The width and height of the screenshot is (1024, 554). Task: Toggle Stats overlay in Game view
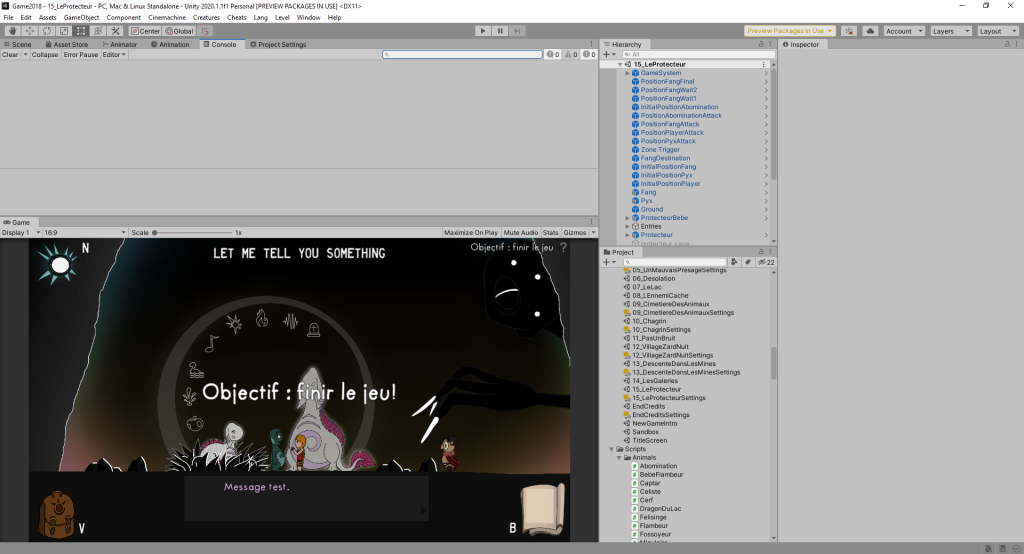coord(551,233)
